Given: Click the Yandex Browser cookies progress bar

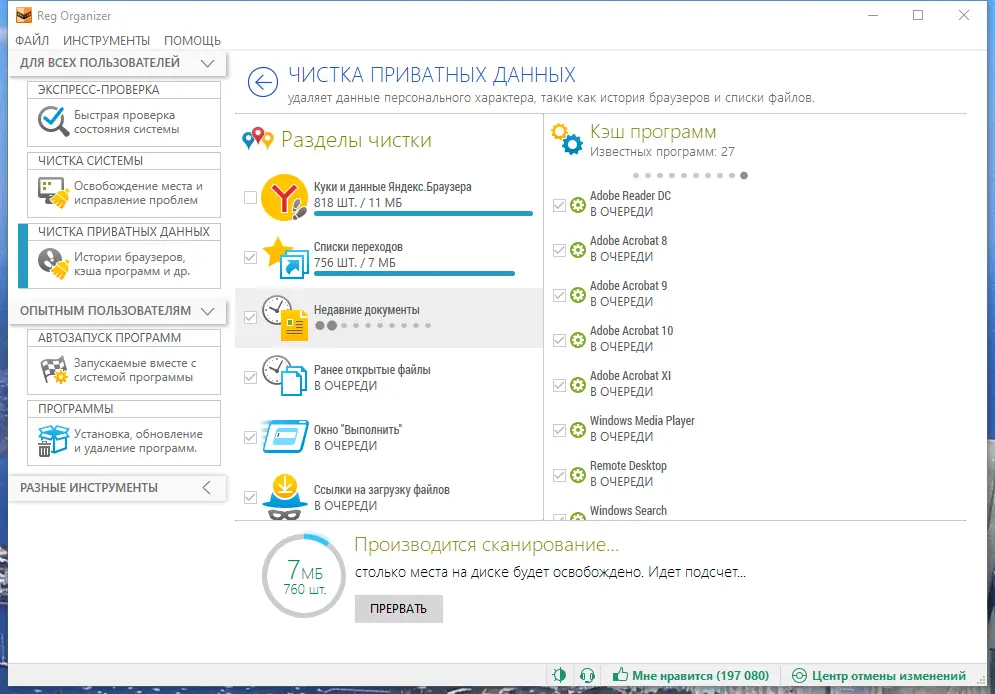Looking at the screenshot, I should pyautogui.click(x=423, y=214).
